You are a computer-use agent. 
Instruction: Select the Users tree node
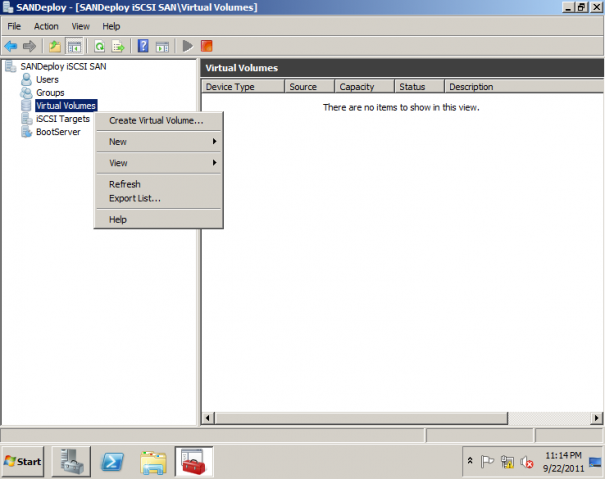[x=47, y=80]
